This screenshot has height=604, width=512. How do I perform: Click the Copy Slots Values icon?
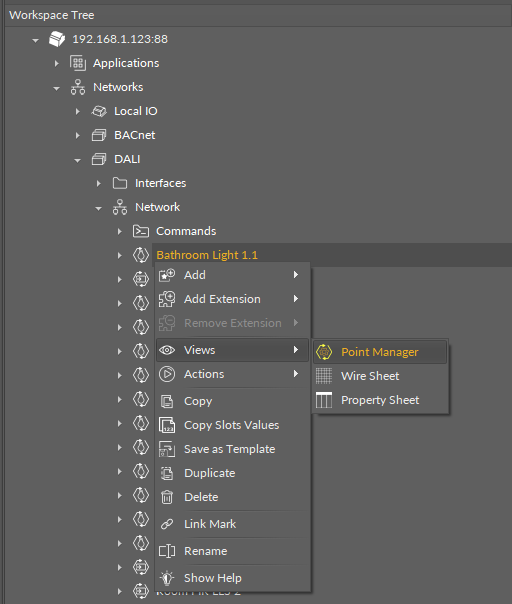tap(167, 425)
